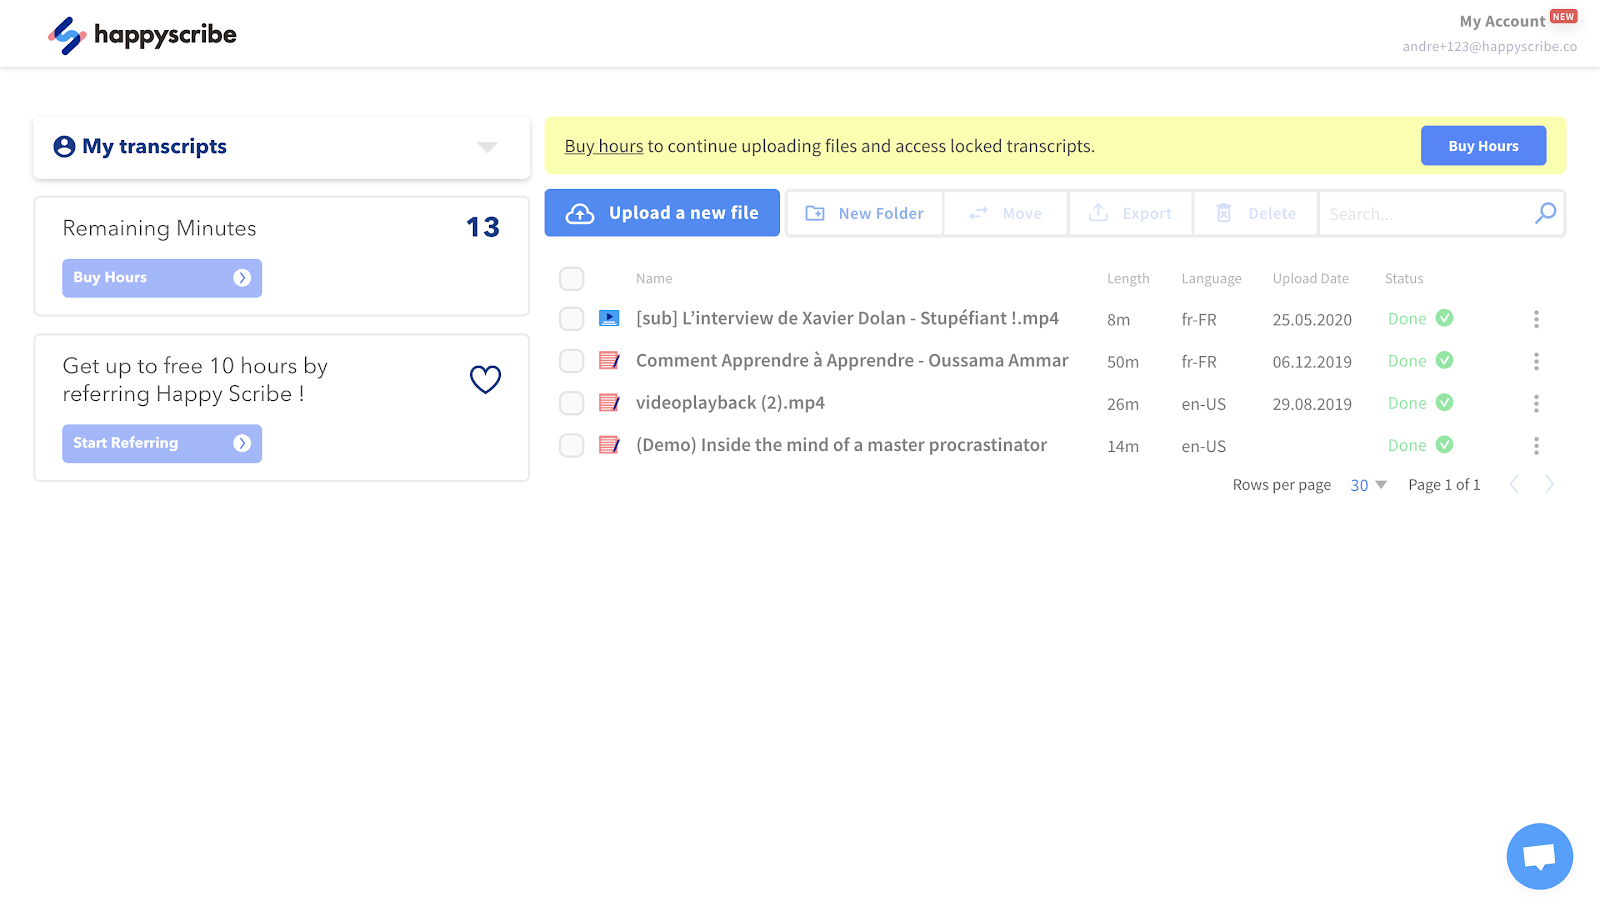Click Upload a new file button
Viewport: 1600px width, 912px height.
point(662,213)
